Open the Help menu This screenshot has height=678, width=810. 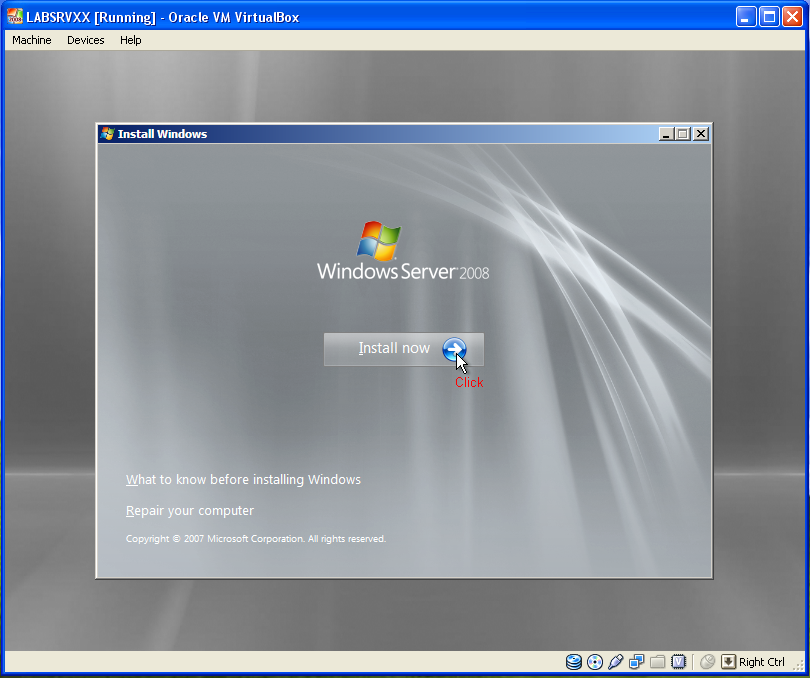131,40
